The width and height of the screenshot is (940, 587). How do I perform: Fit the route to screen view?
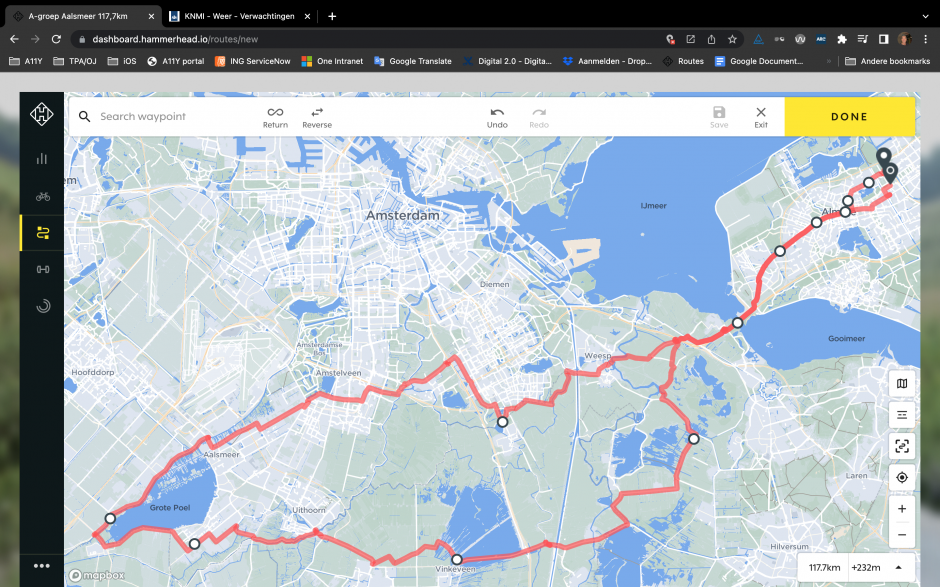pos(902,446)
